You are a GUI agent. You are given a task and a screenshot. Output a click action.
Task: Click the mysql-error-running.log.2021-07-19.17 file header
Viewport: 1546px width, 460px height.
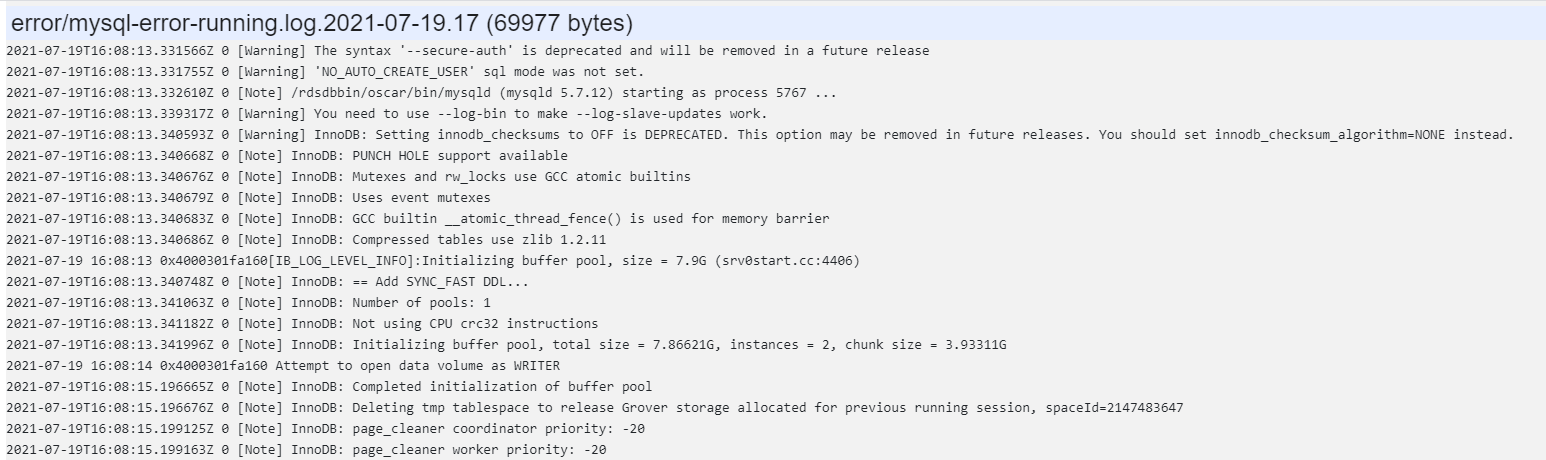pyautogui.click(x=320, y=22)
